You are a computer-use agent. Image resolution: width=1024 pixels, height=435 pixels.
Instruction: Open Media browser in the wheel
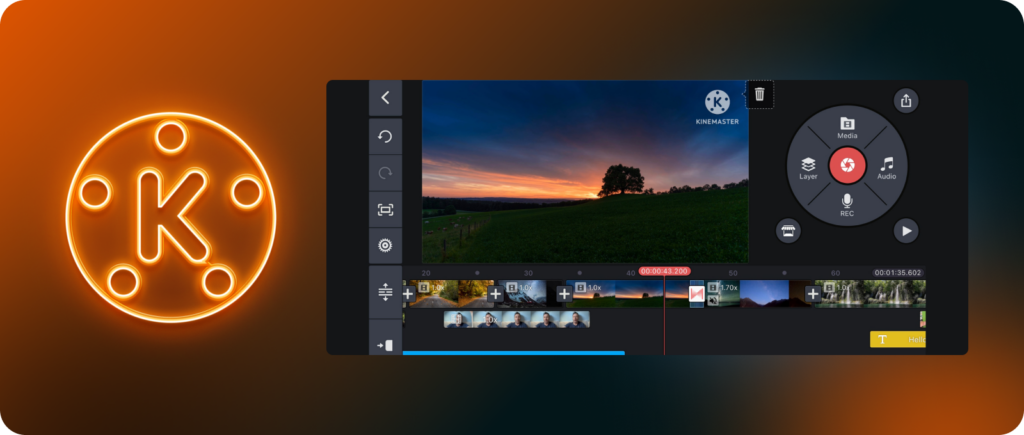[847, 127]
